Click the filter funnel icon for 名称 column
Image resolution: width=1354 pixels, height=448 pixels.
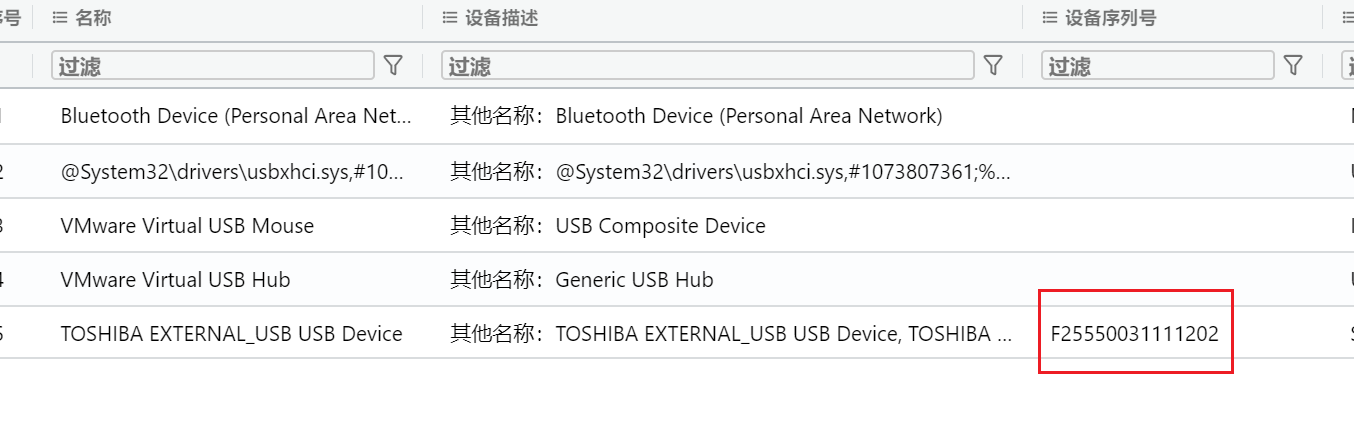pos(393,66)
